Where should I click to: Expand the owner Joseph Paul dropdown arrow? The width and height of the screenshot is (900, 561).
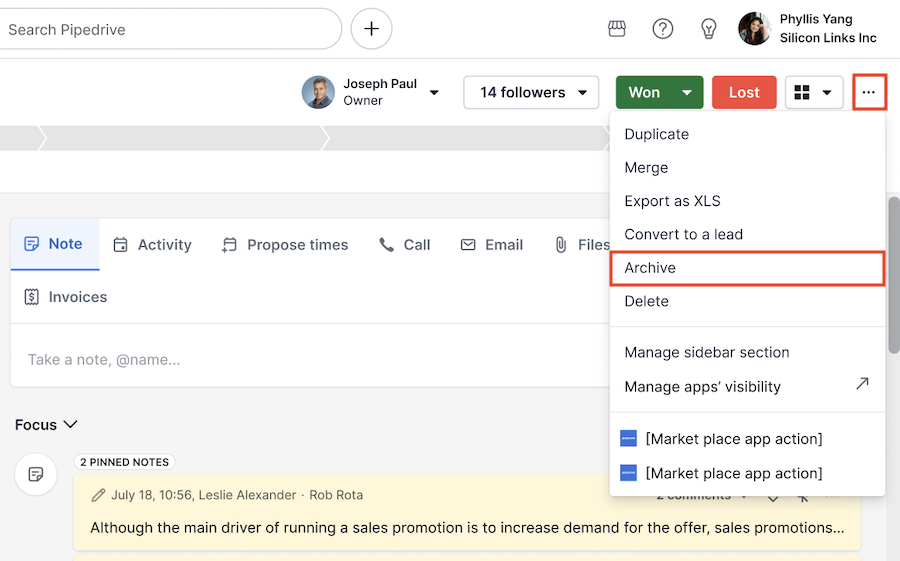(435, 92)
